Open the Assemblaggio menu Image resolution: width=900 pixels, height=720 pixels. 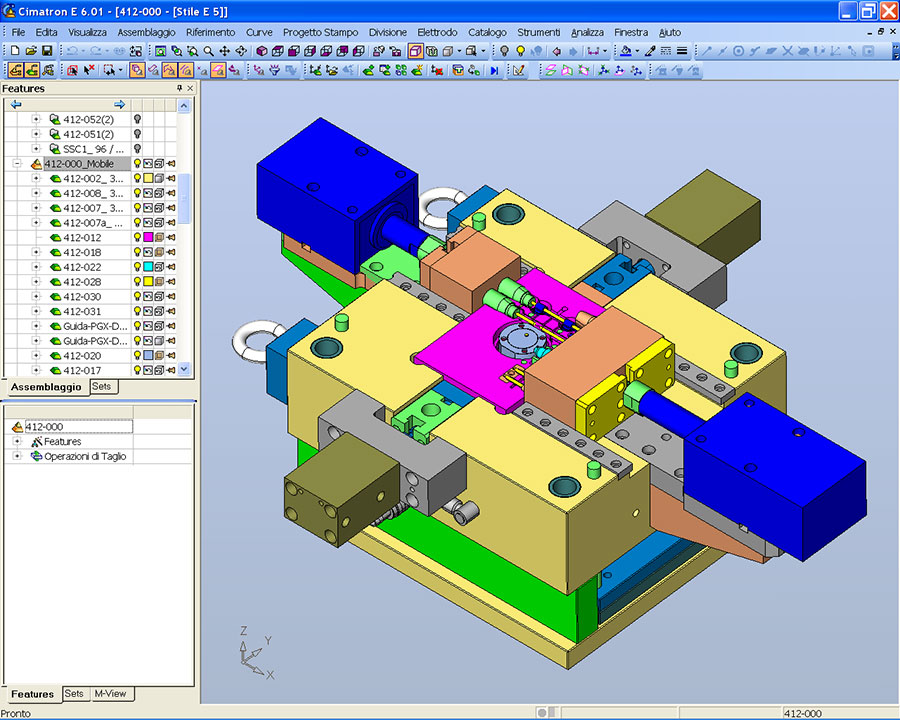pyautogui.click(x=146, y=32)
